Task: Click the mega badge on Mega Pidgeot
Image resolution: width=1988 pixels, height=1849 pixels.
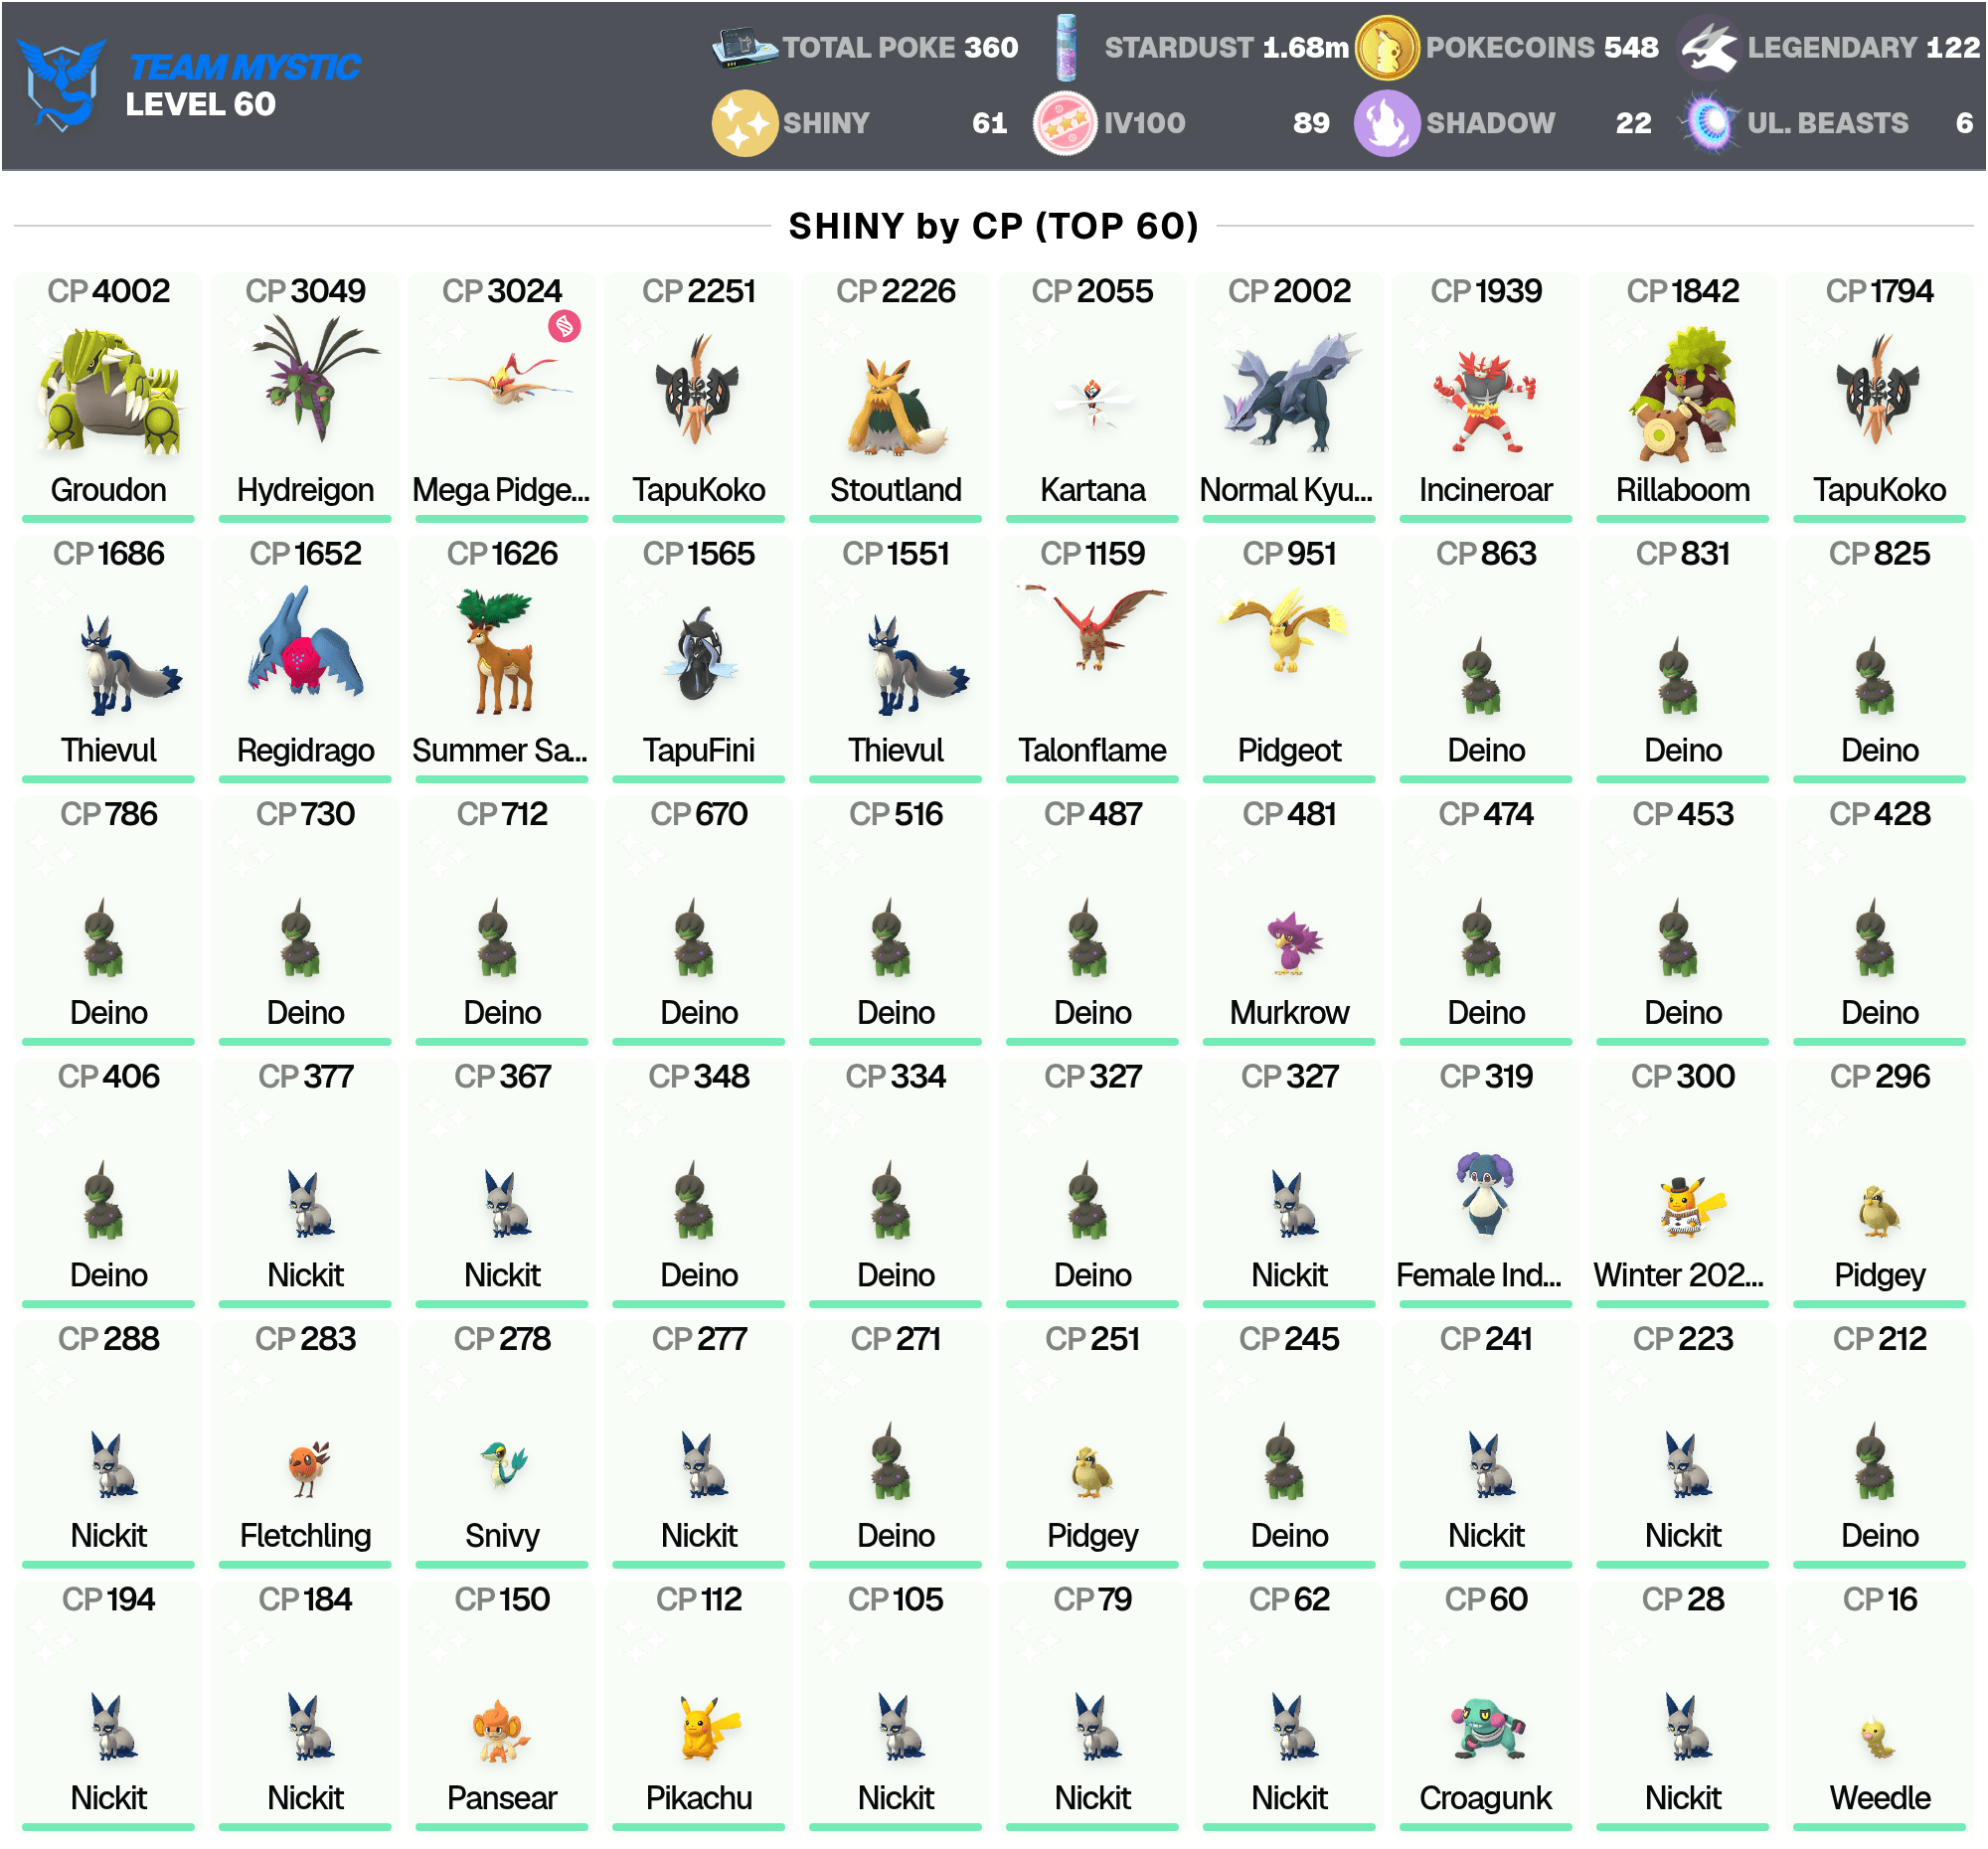Action: click(x=565, y=326)
